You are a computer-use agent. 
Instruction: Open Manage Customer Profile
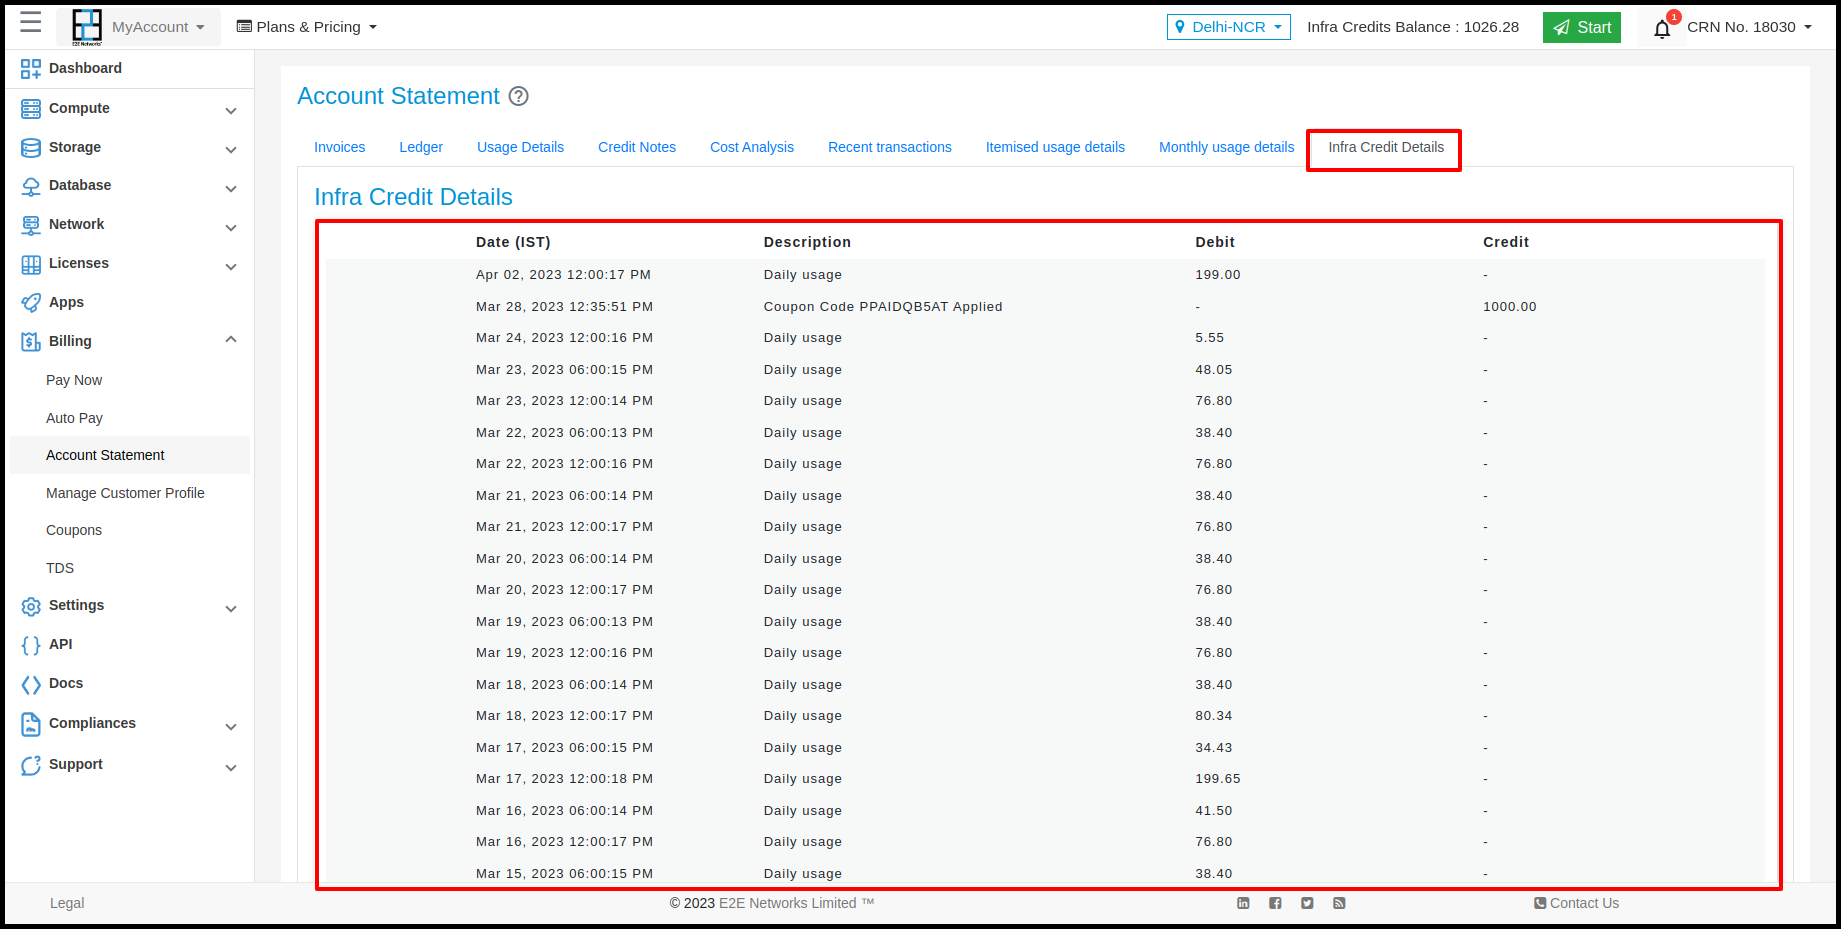(x=125, y=493)
